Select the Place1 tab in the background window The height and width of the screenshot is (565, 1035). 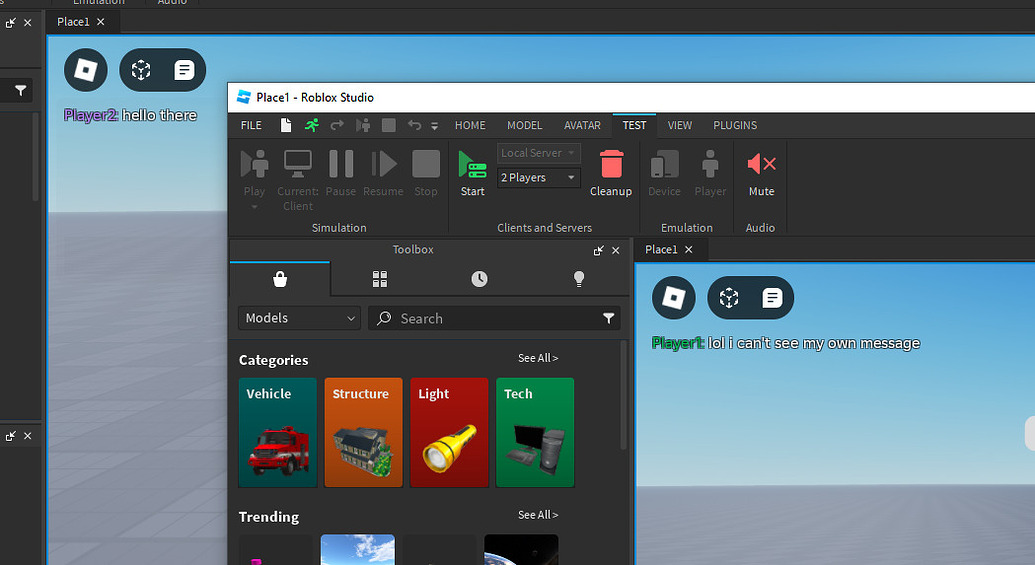coord(73,22)
